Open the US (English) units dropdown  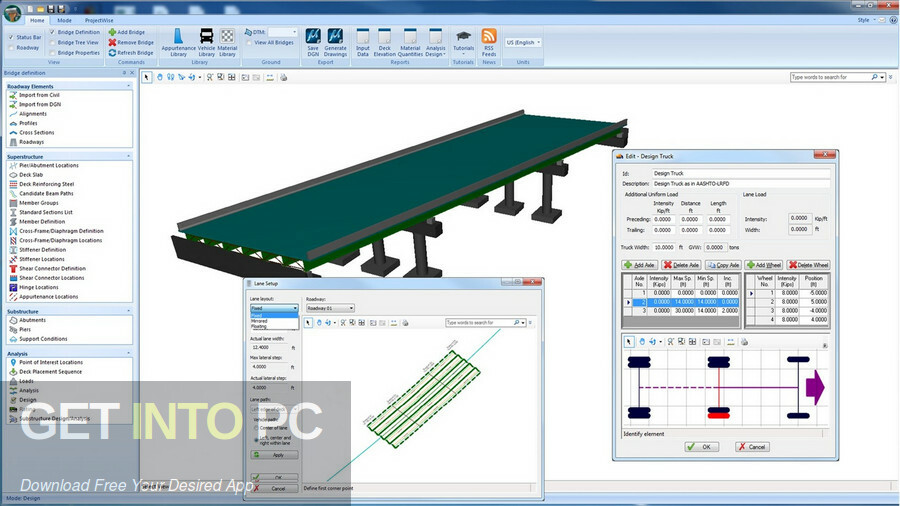(x=523, y=42)
